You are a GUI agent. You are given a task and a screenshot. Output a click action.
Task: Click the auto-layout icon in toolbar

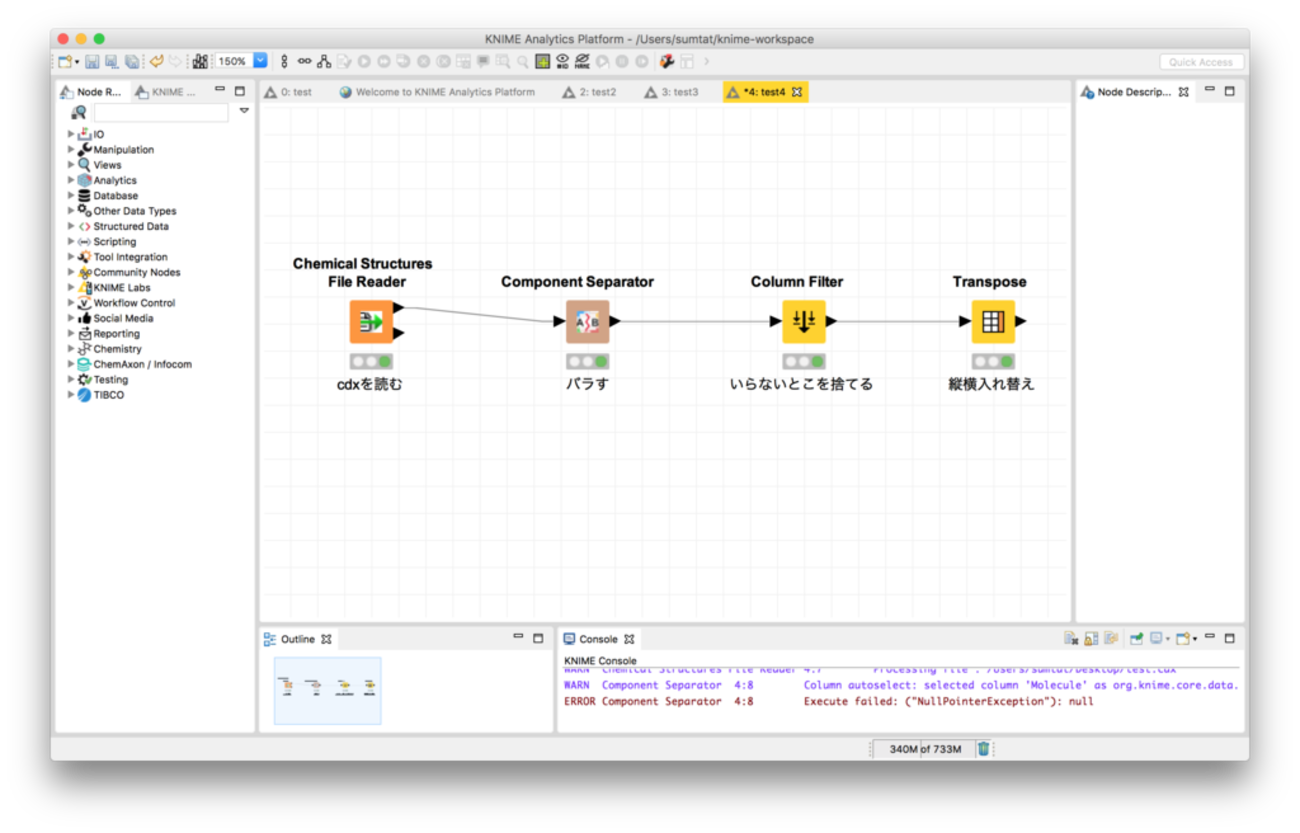coord(324,61)
